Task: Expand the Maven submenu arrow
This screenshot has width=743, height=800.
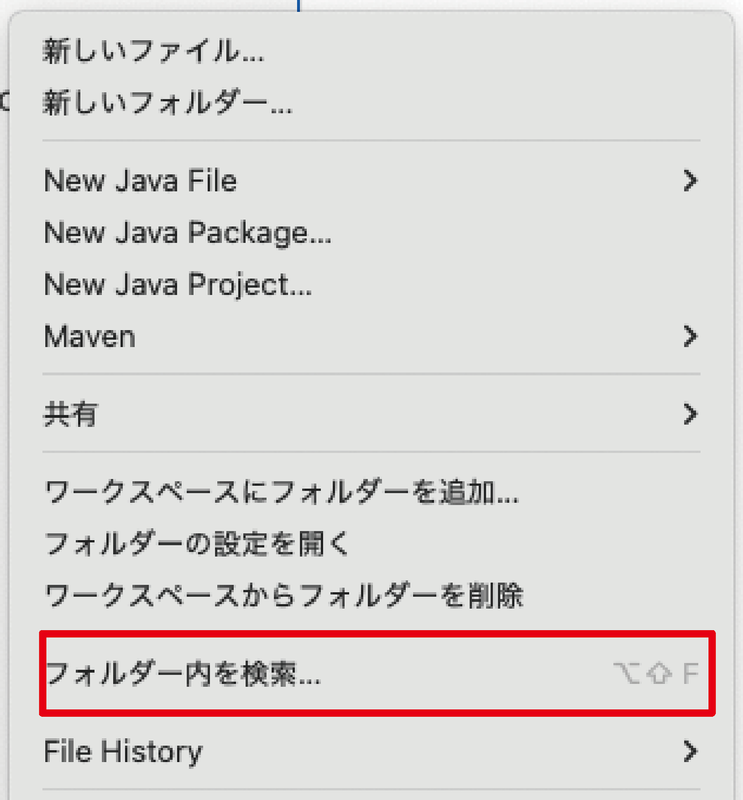Action: point(688,336)
